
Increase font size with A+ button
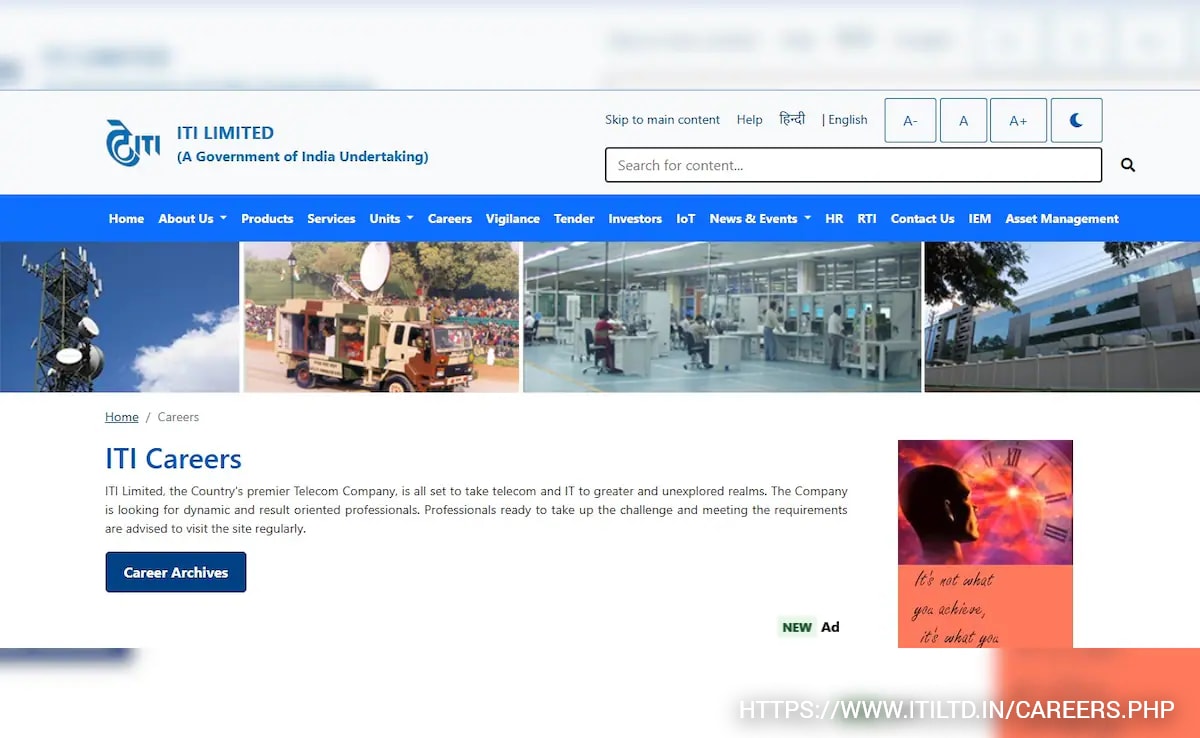(x=1018, y=120)
